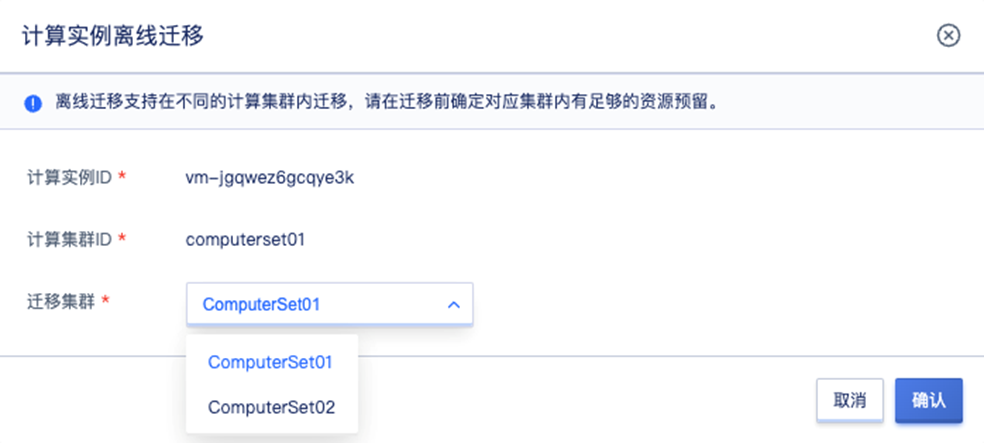Click the instance ID value vm-jgqwez6gcqye3k

(x=272, y=178)
